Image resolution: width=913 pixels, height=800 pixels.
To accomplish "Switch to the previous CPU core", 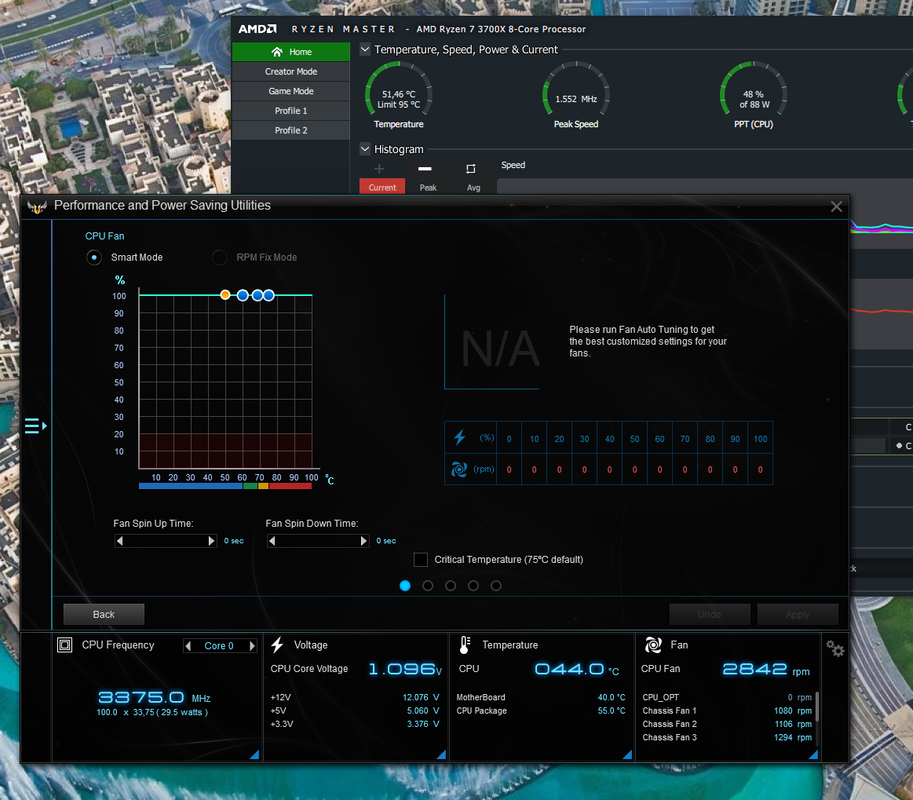I will coord(188,646).
